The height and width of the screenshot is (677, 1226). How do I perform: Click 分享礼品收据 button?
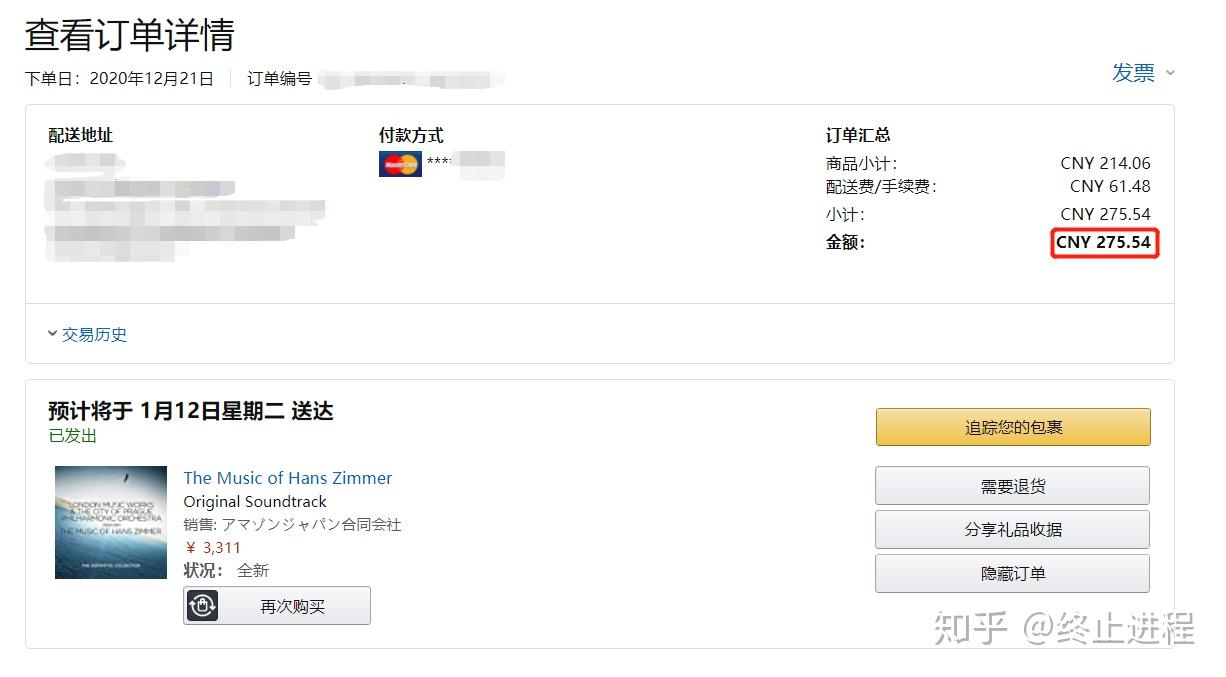coord(1012,530)
